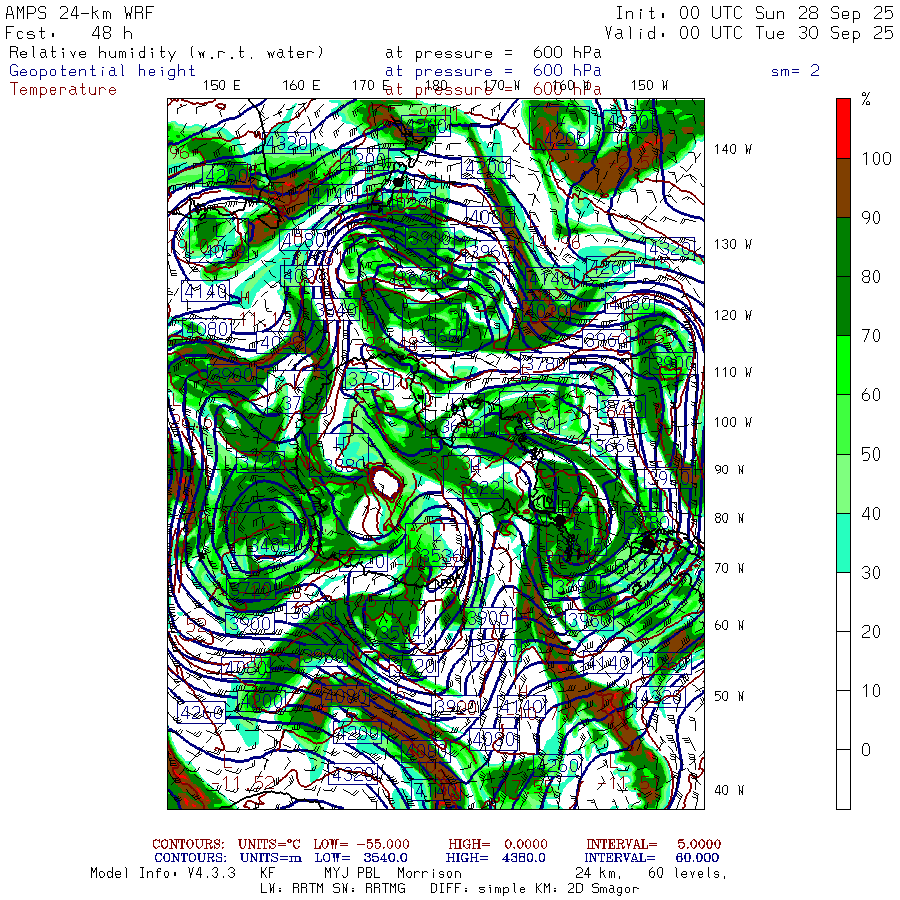Click the '70' tick label on color bar
This screenshot has width=900, height=900.
[871, 336]
